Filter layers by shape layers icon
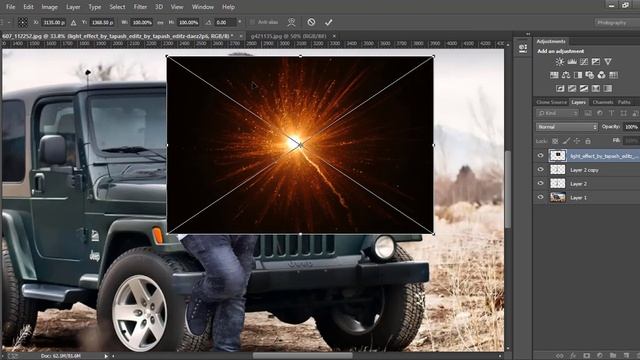Screen dimensions: 640x360 623,113
